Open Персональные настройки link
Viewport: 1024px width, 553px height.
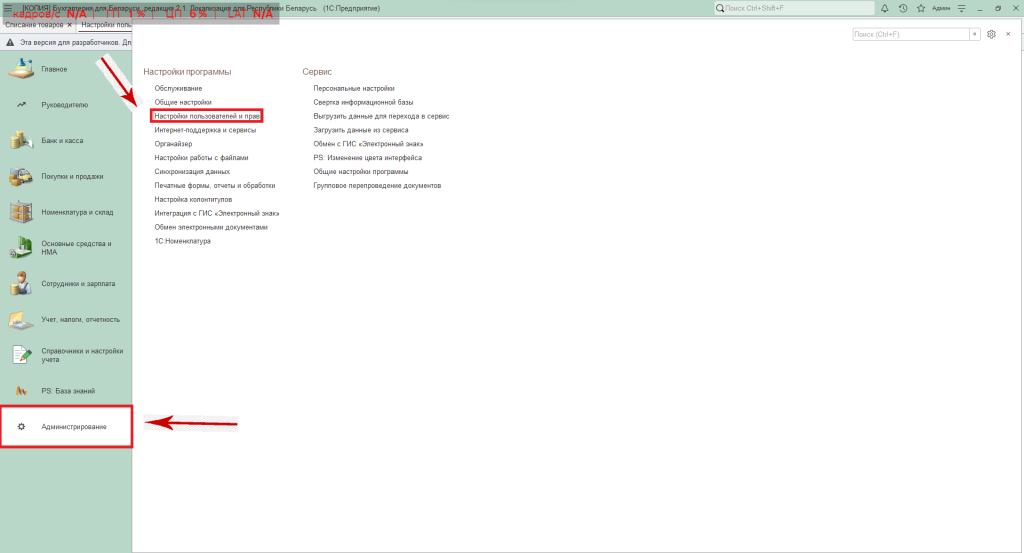tap(353, 88)
